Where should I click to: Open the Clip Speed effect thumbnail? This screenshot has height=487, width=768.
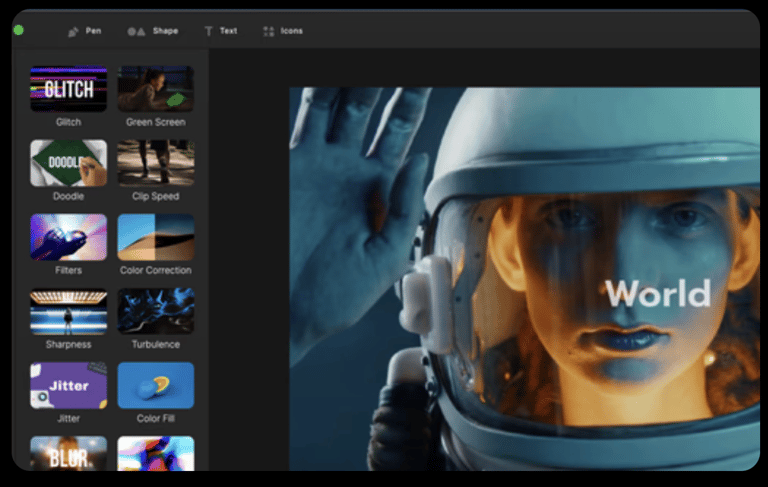click(x=156, y=162)
